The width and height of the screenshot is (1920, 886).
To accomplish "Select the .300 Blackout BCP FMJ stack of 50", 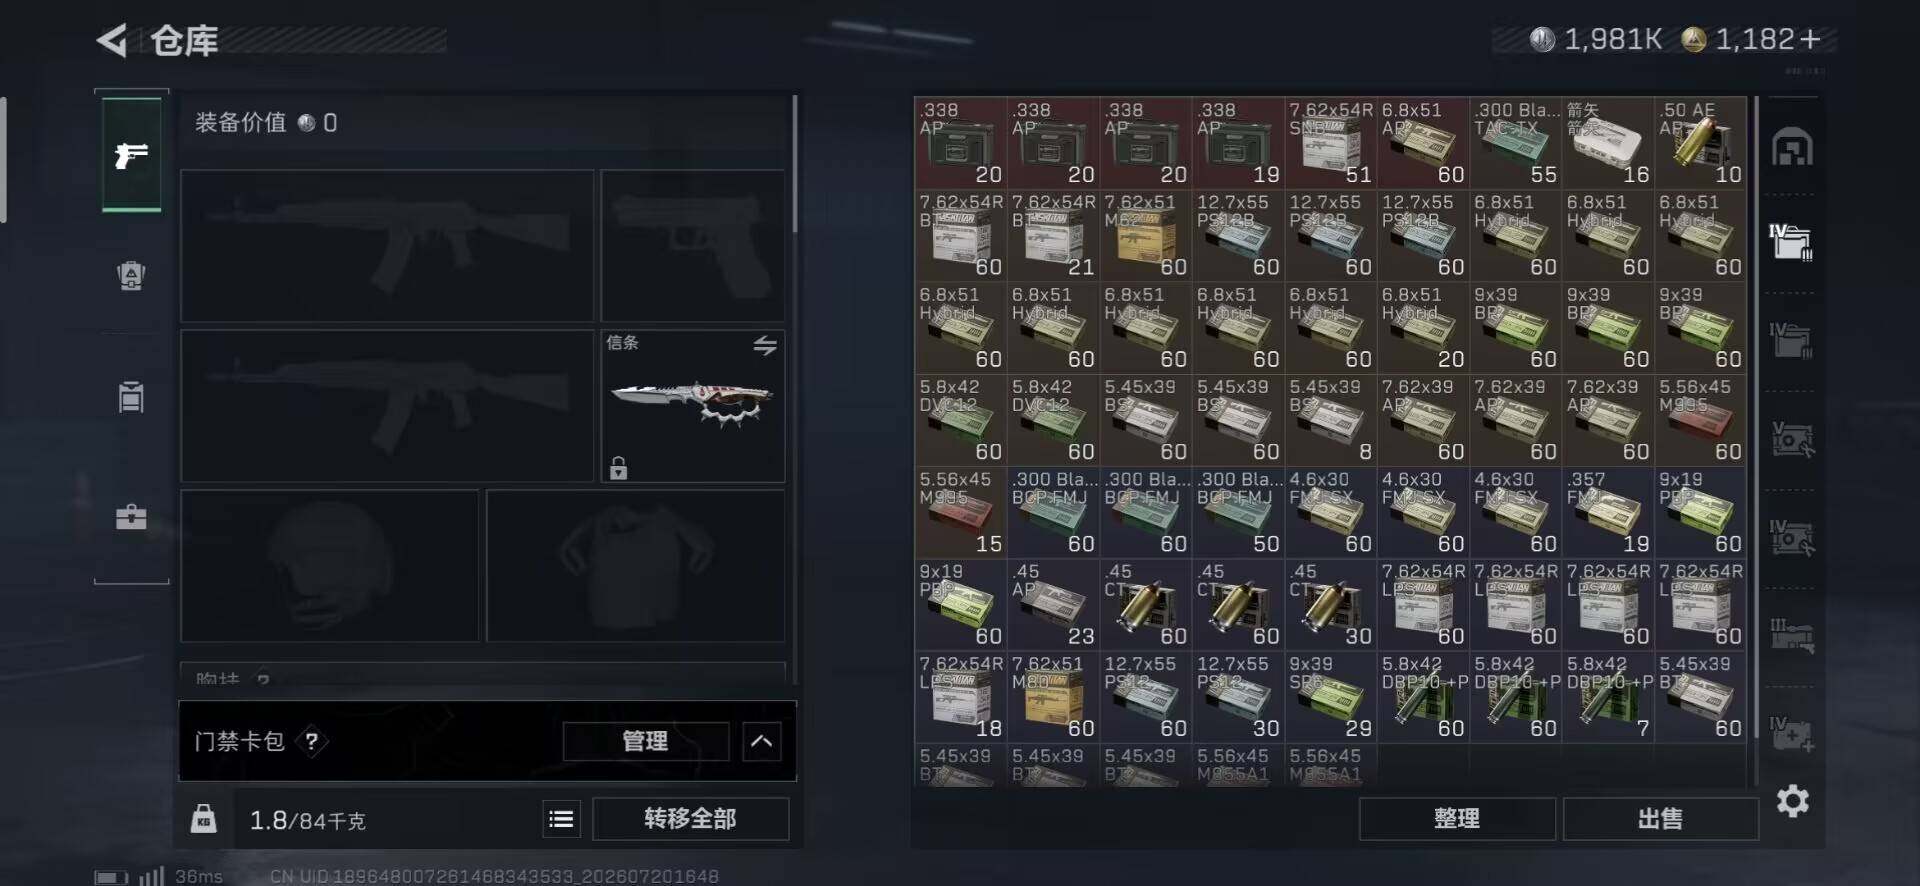I will (x=1238, y=513).
